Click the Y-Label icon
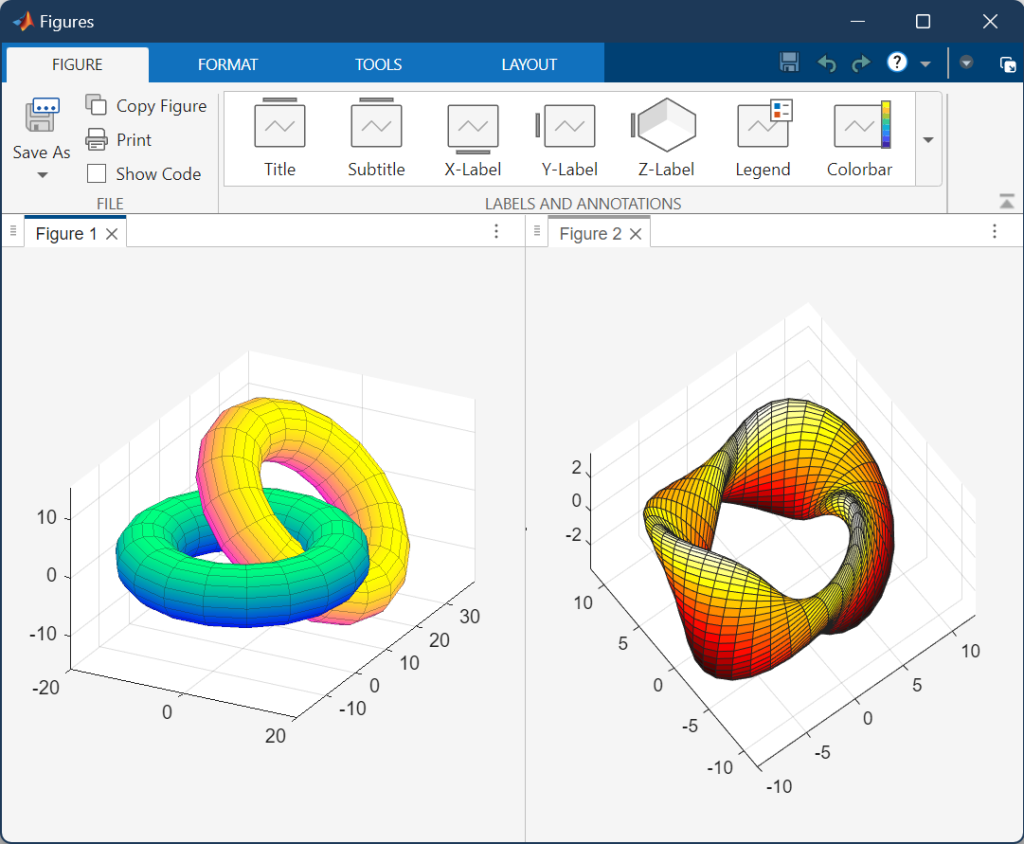 [568, 127]
